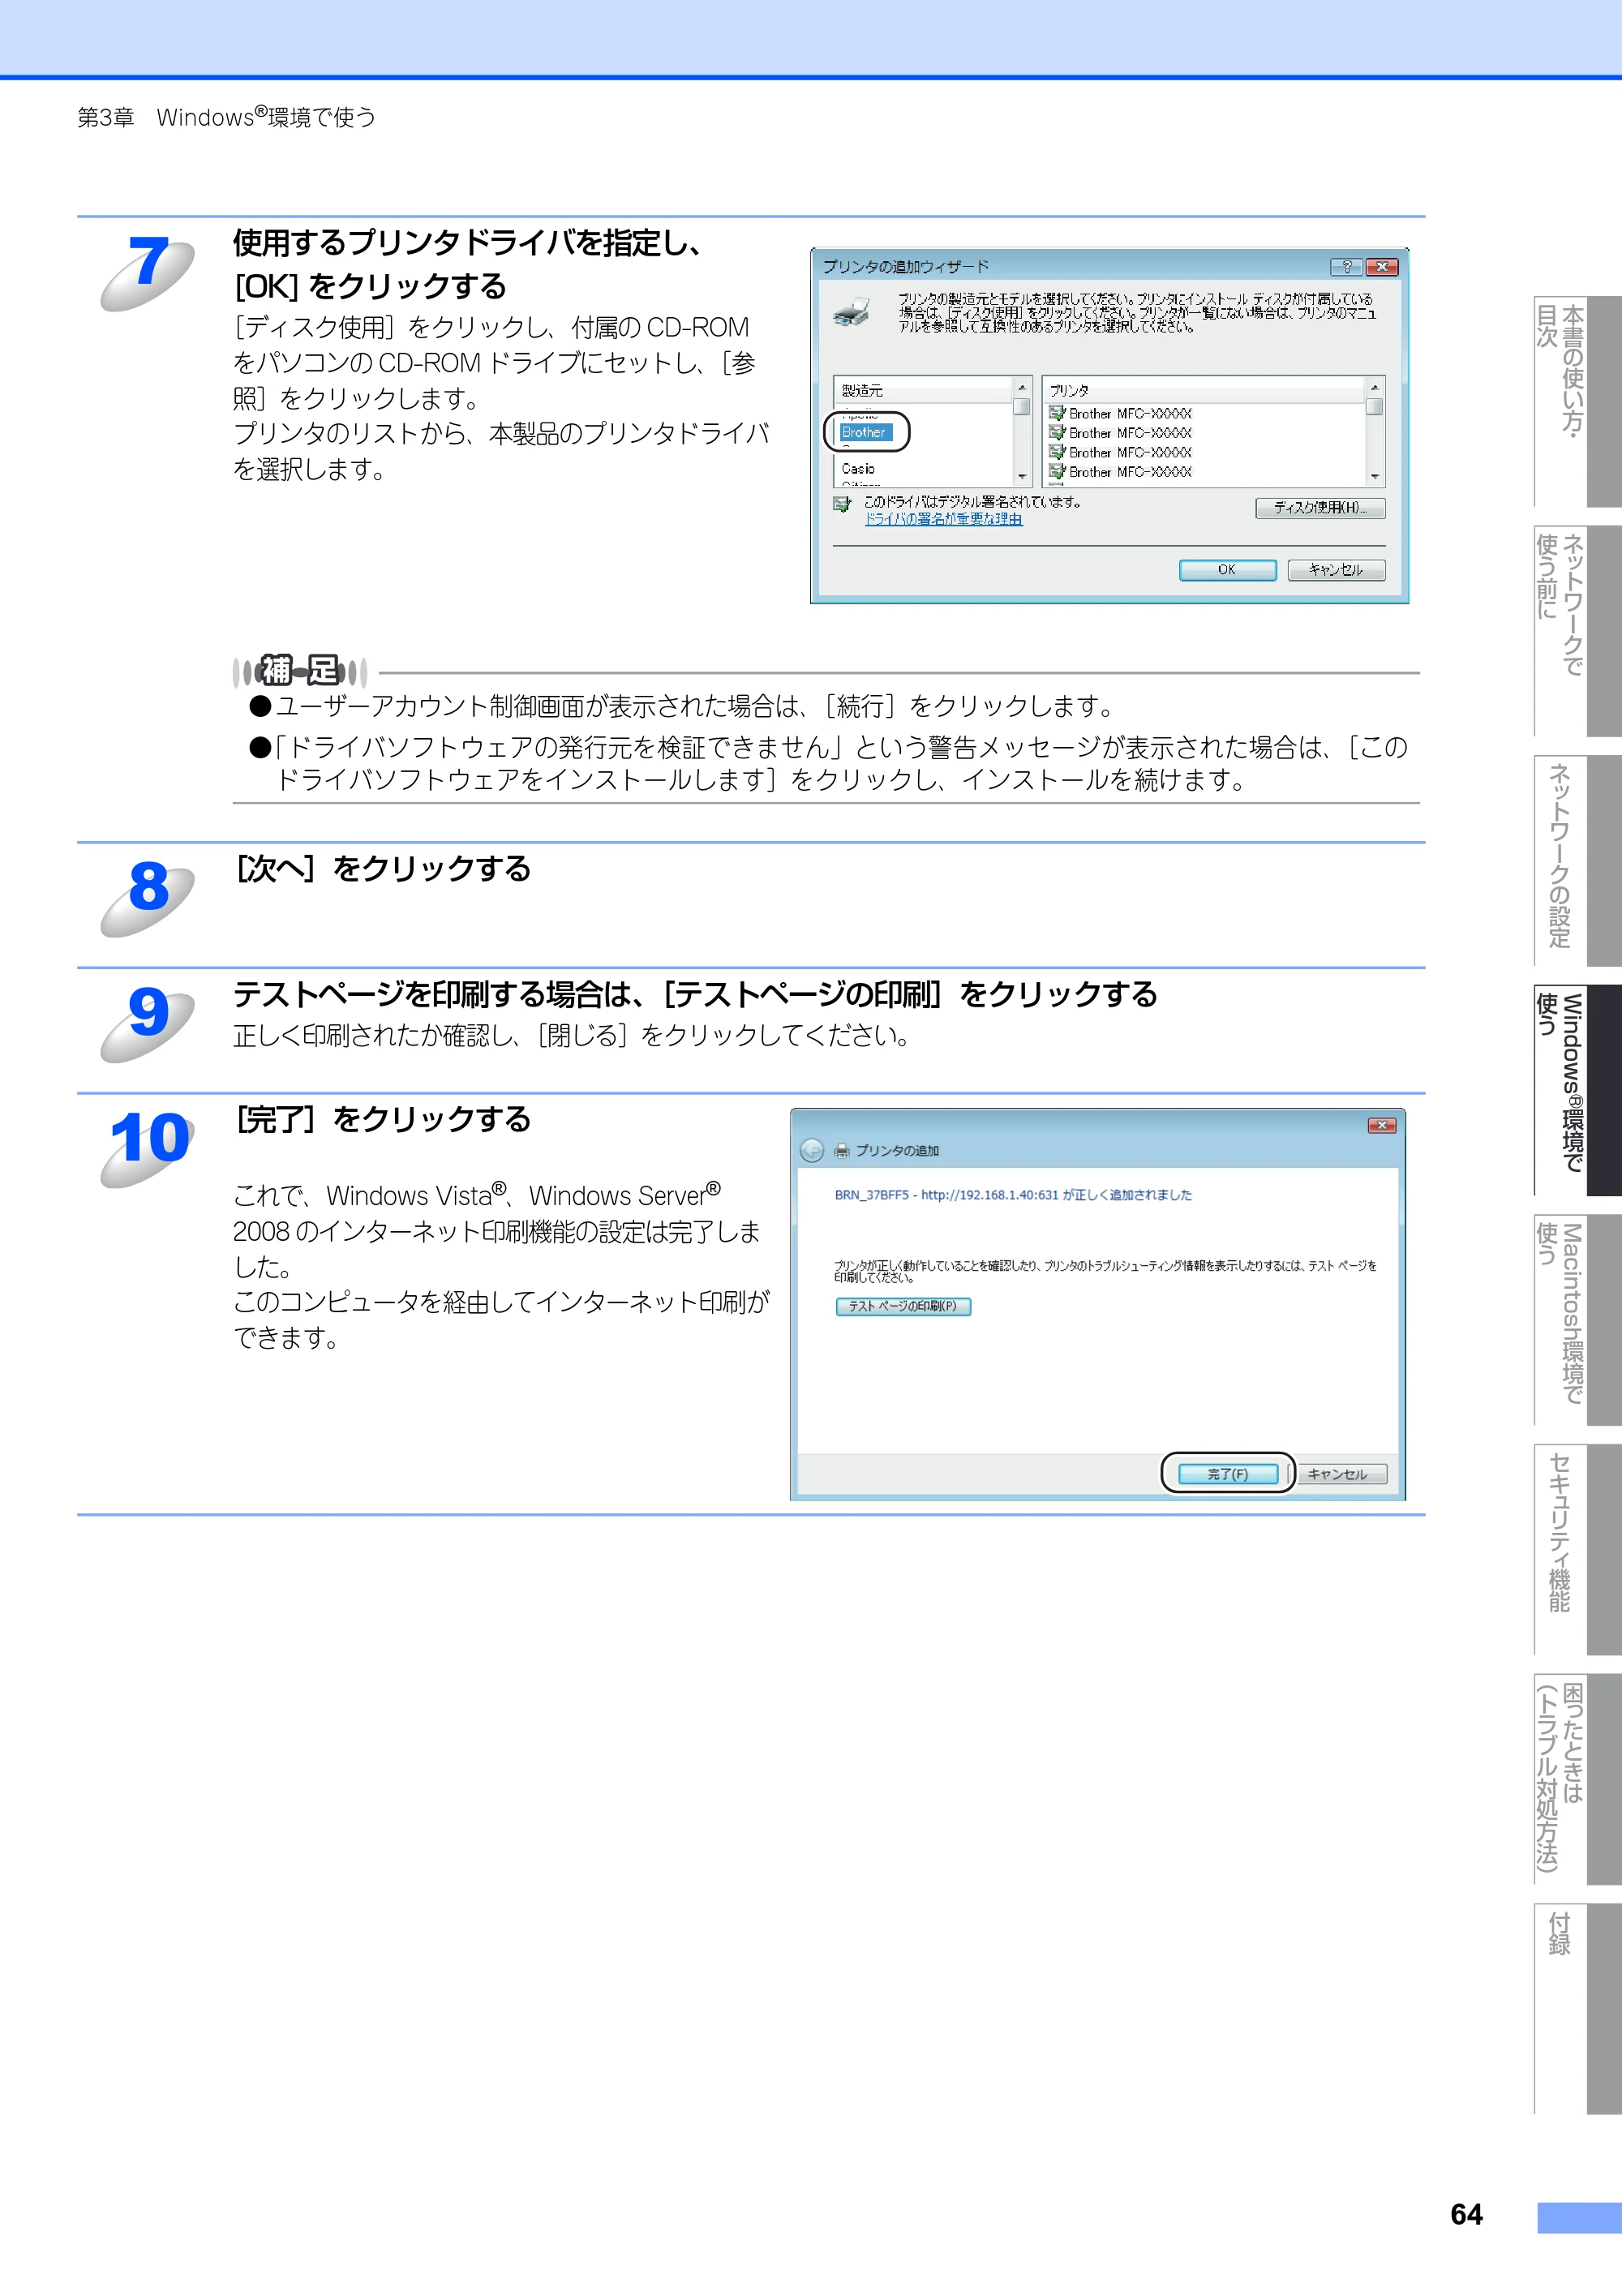Open the 本書の使い方・目次 side tab
This screenshot has height=2296, width=1622.
1577,401
